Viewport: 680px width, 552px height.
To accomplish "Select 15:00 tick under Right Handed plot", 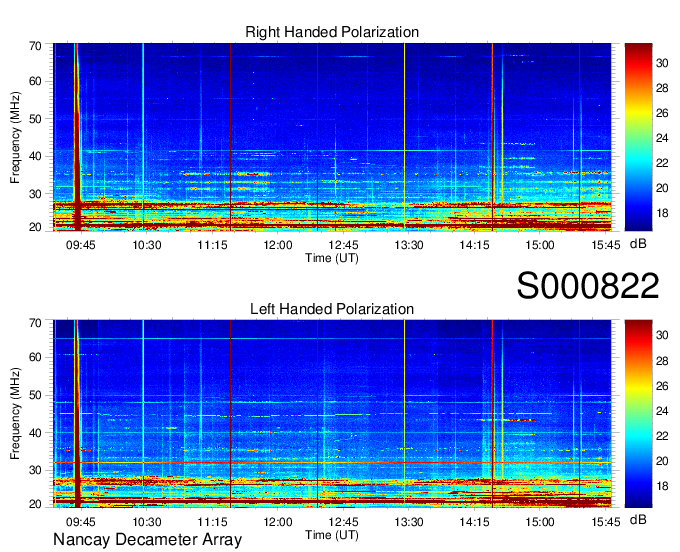I will (x=540, y=245).
